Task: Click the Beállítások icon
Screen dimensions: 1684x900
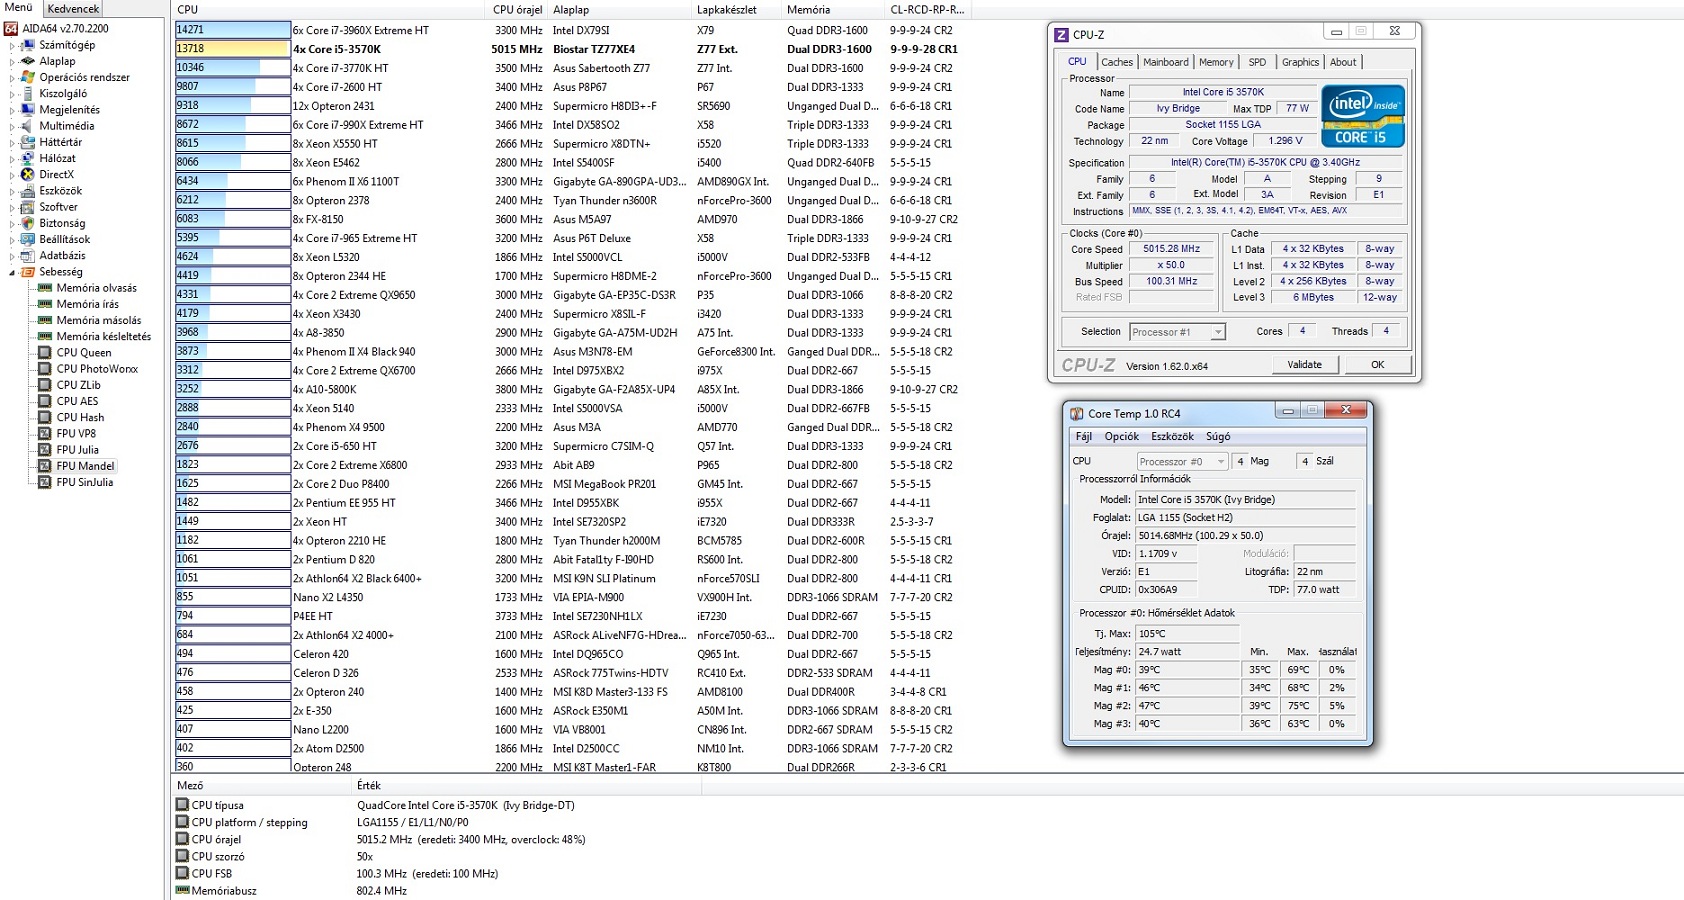Action: (28, 239)
